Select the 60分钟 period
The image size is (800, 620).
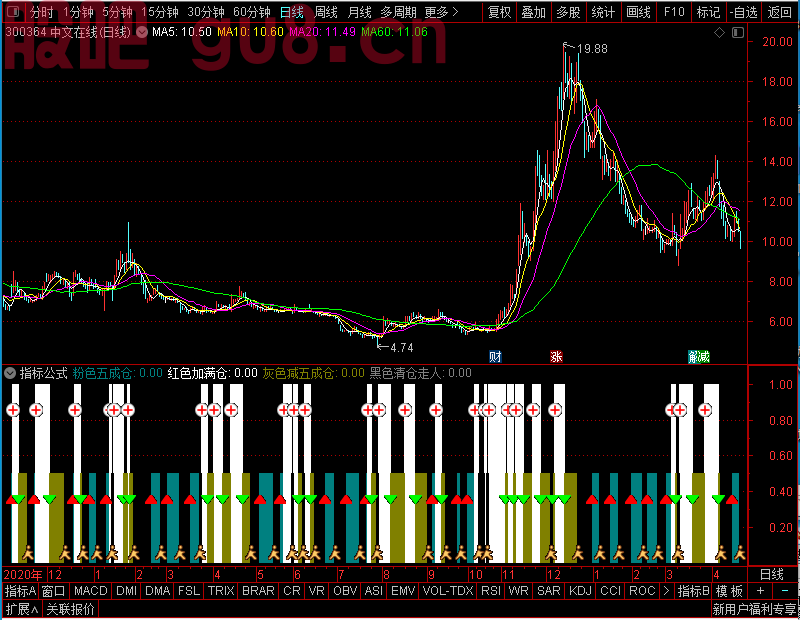point(252,12)
